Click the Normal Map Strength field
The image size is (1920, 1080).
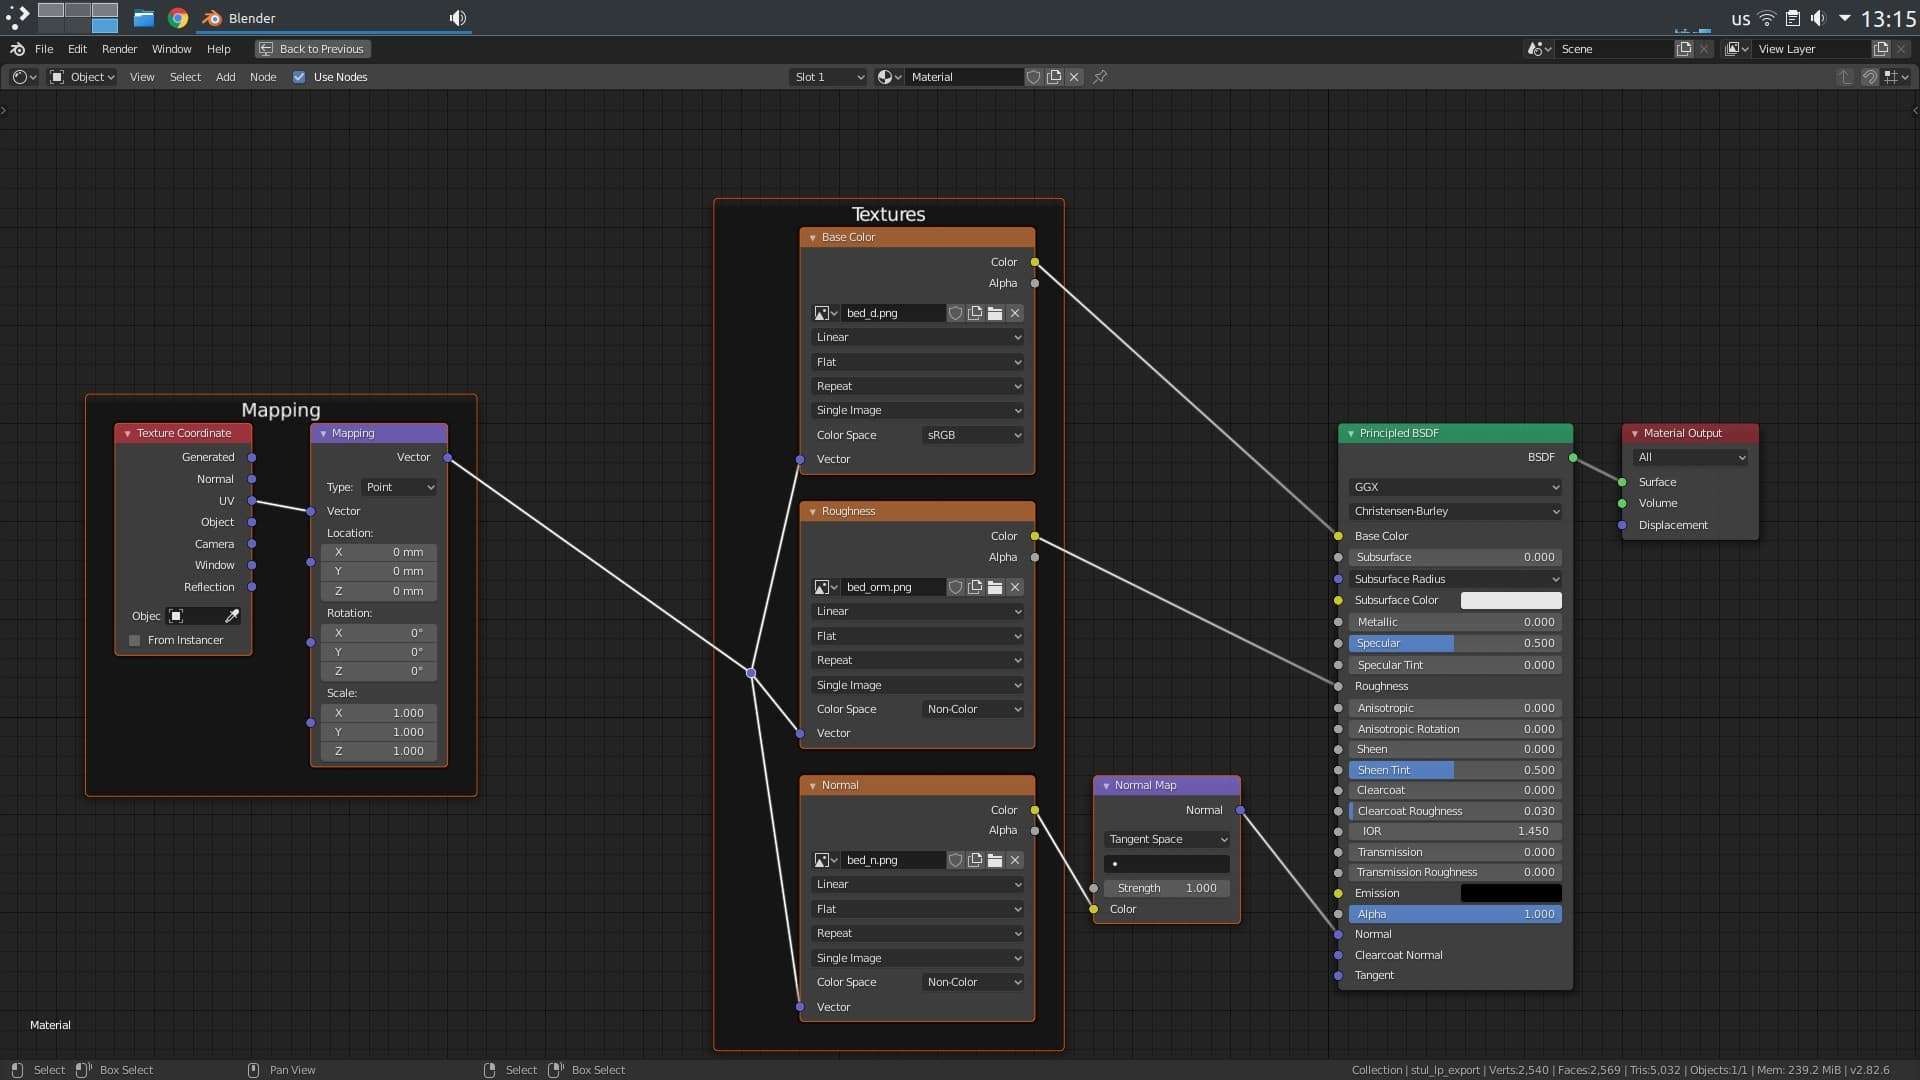1167,888
